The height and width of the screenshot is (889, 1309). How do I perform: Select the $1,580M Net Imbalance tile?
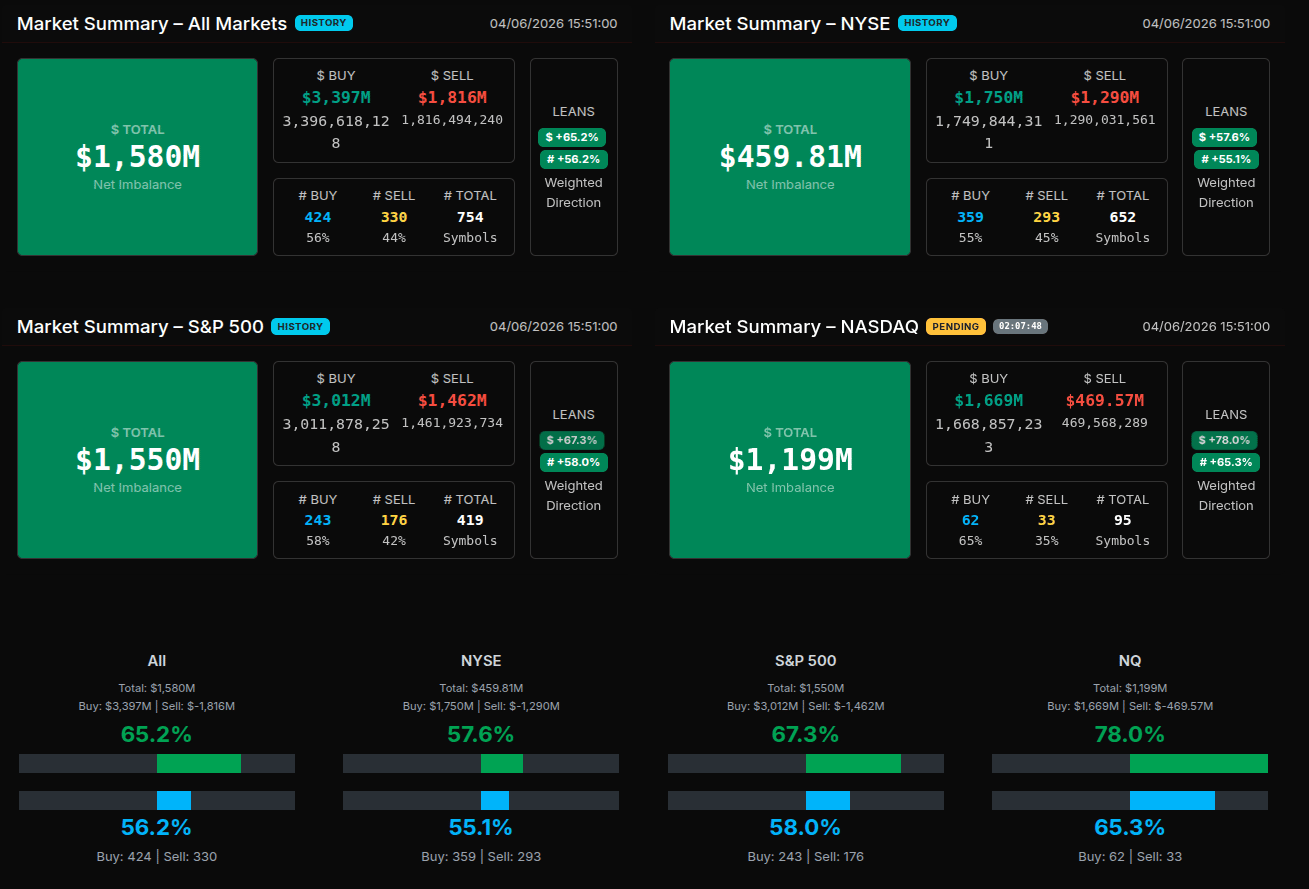click(138, 157)
